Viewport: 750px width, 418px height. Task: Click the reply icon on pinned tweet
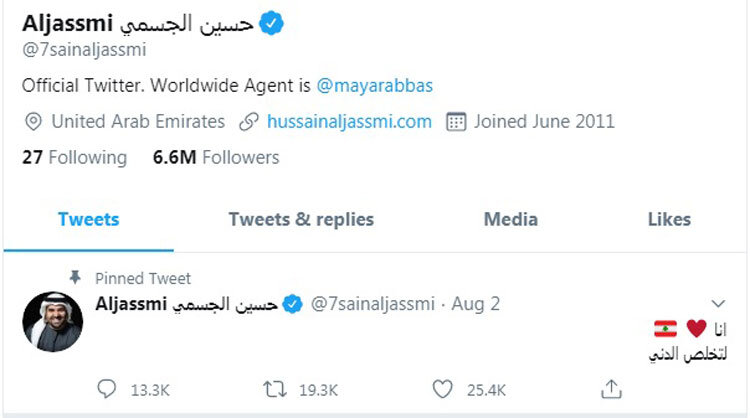tap(108, 387)
